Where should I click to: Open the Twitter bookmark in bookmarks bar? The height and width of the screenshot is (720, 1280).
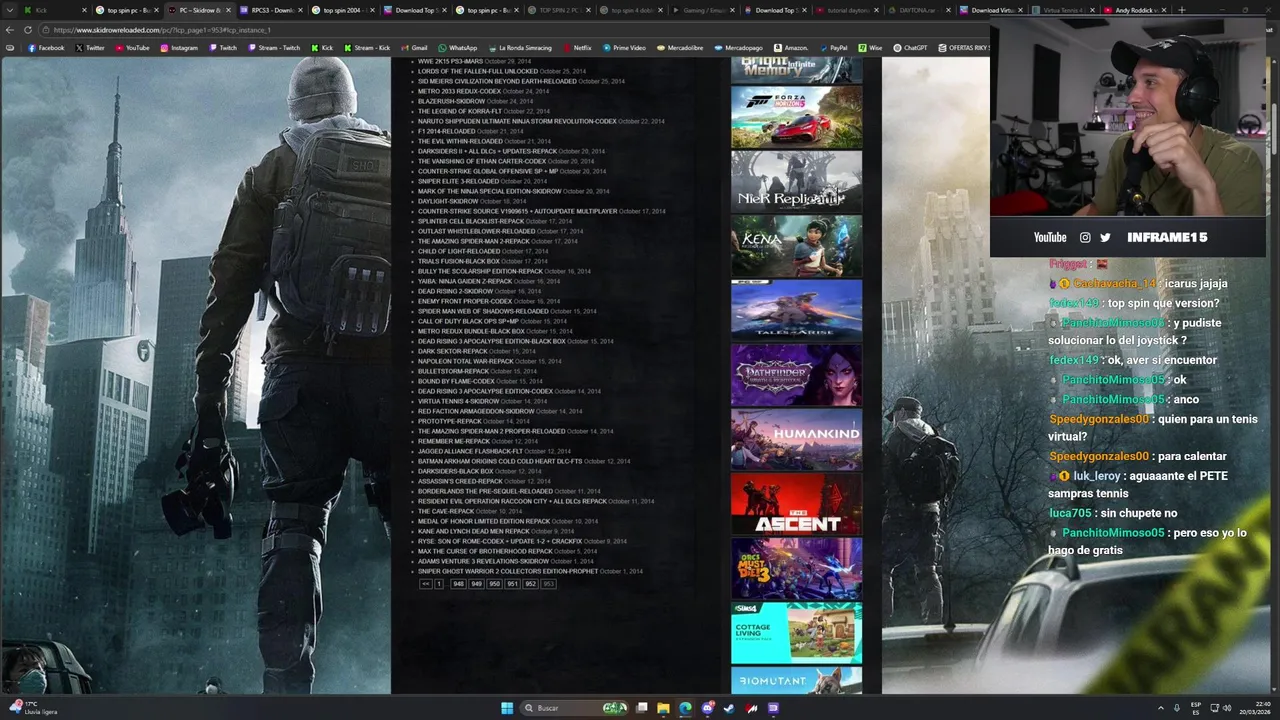point(90,47)
